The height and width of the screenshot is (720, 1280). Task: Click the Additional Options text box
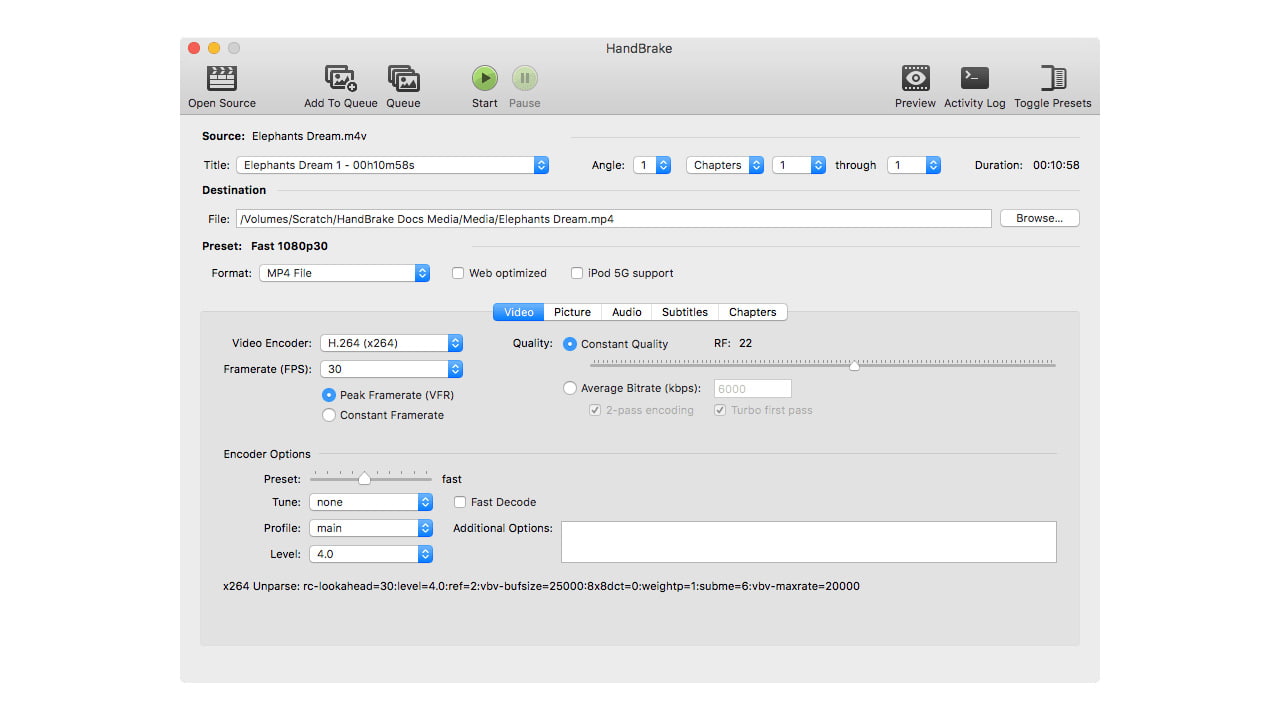[808, 542]
